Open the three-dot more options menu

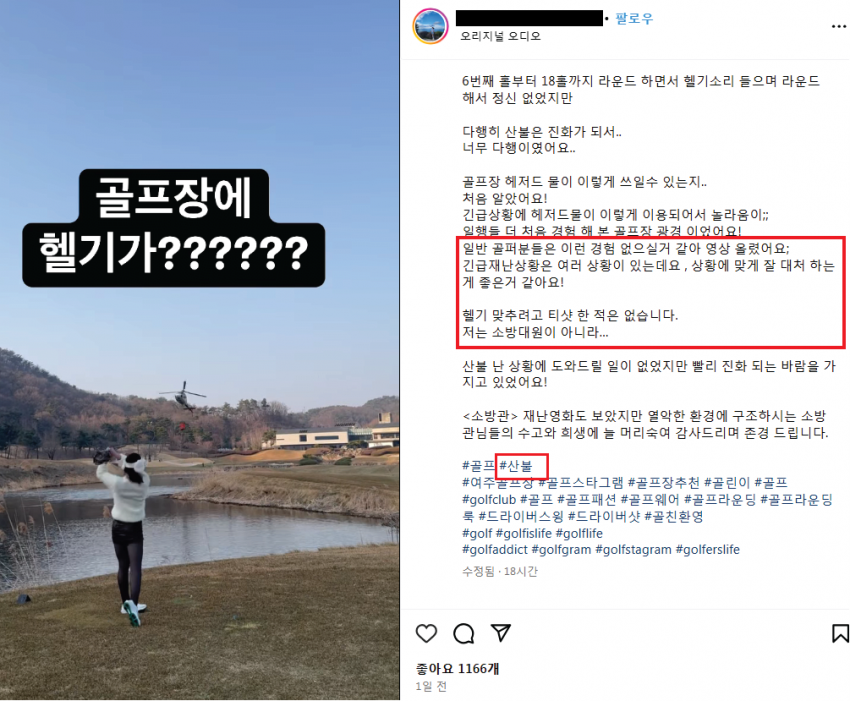839,27
